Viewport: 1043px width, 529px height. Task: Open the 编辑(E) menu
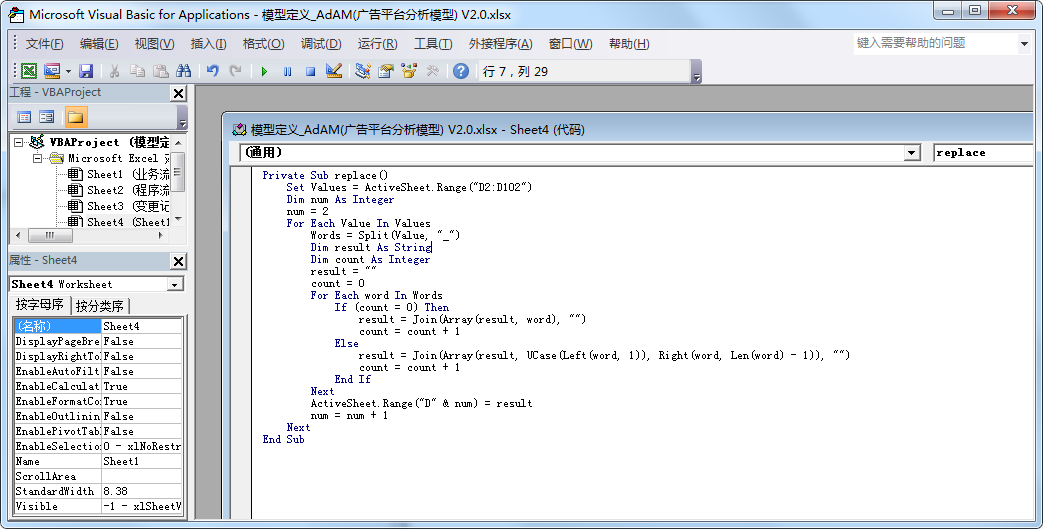click(99, 44)
